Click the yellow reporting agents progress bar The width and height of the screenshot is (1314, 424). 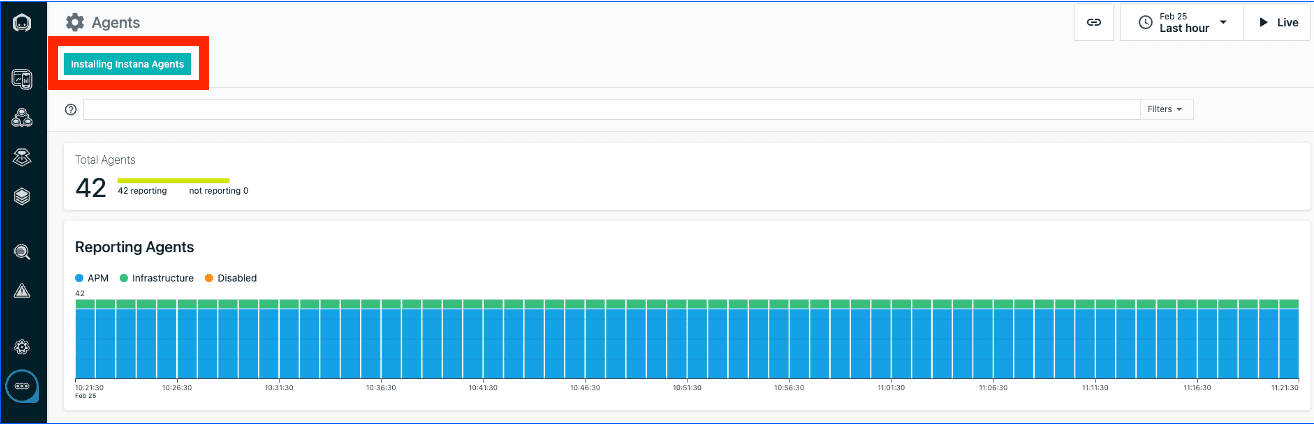click(x=173, y=180)
